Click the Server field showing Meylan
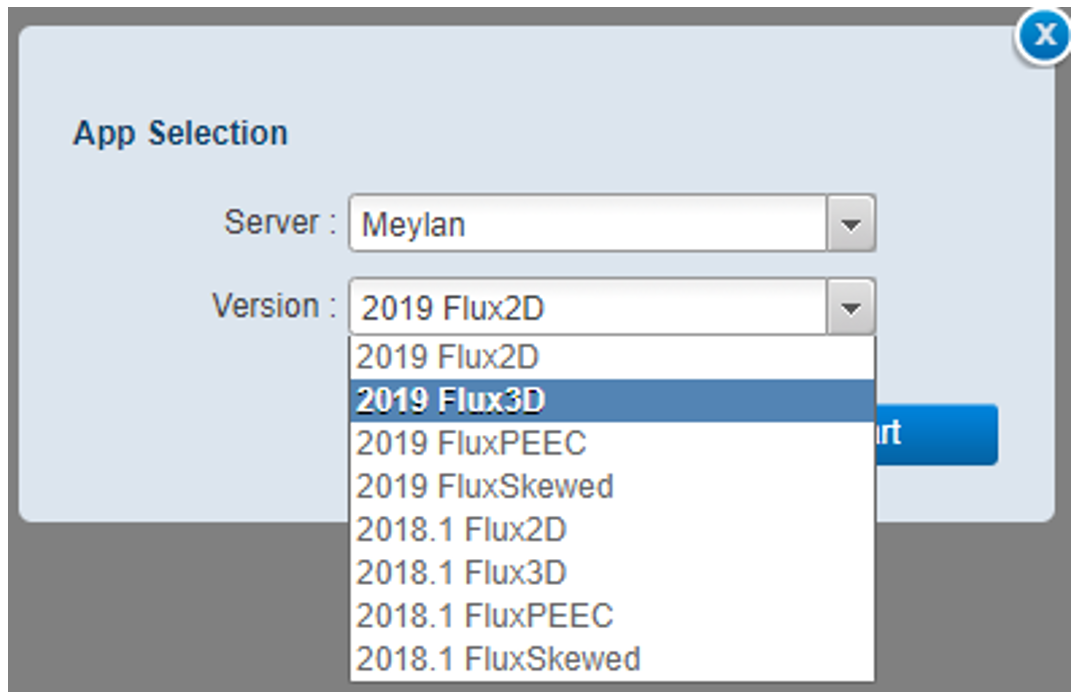 [590, 224]
